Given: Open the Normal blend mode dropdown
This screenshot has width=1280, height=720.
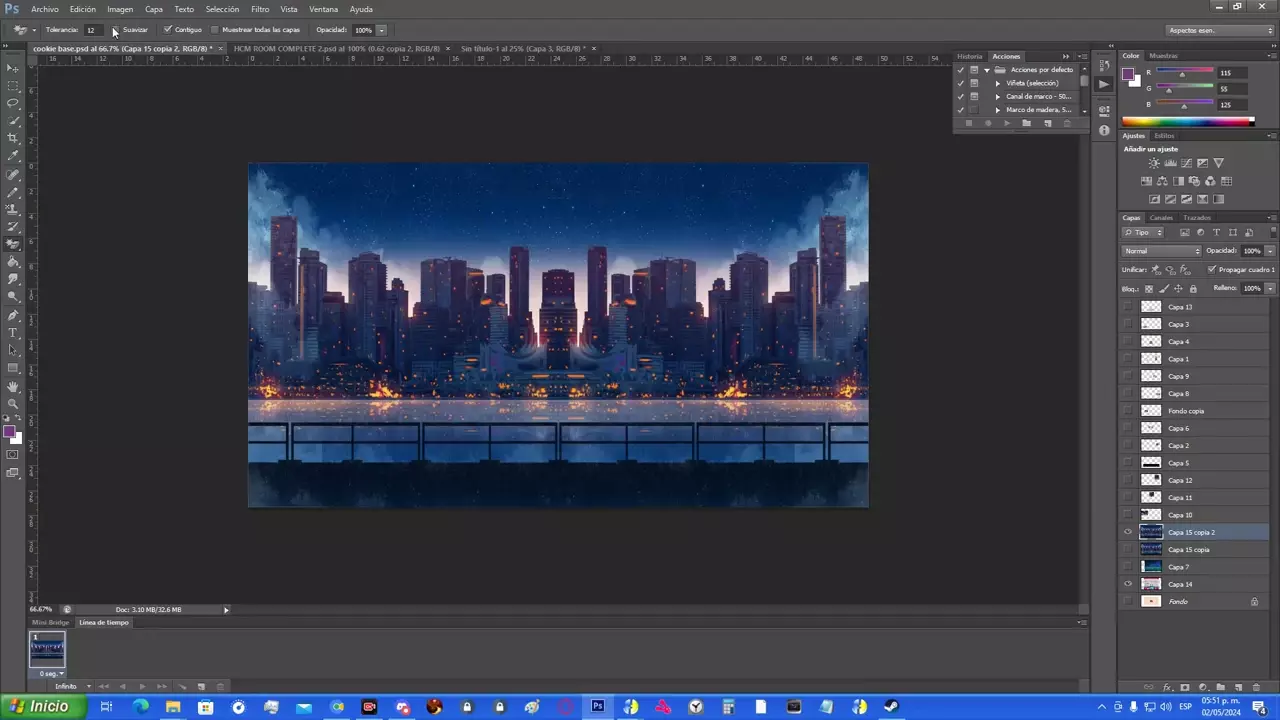Looking at the screenshot, I should [1161, 251].
